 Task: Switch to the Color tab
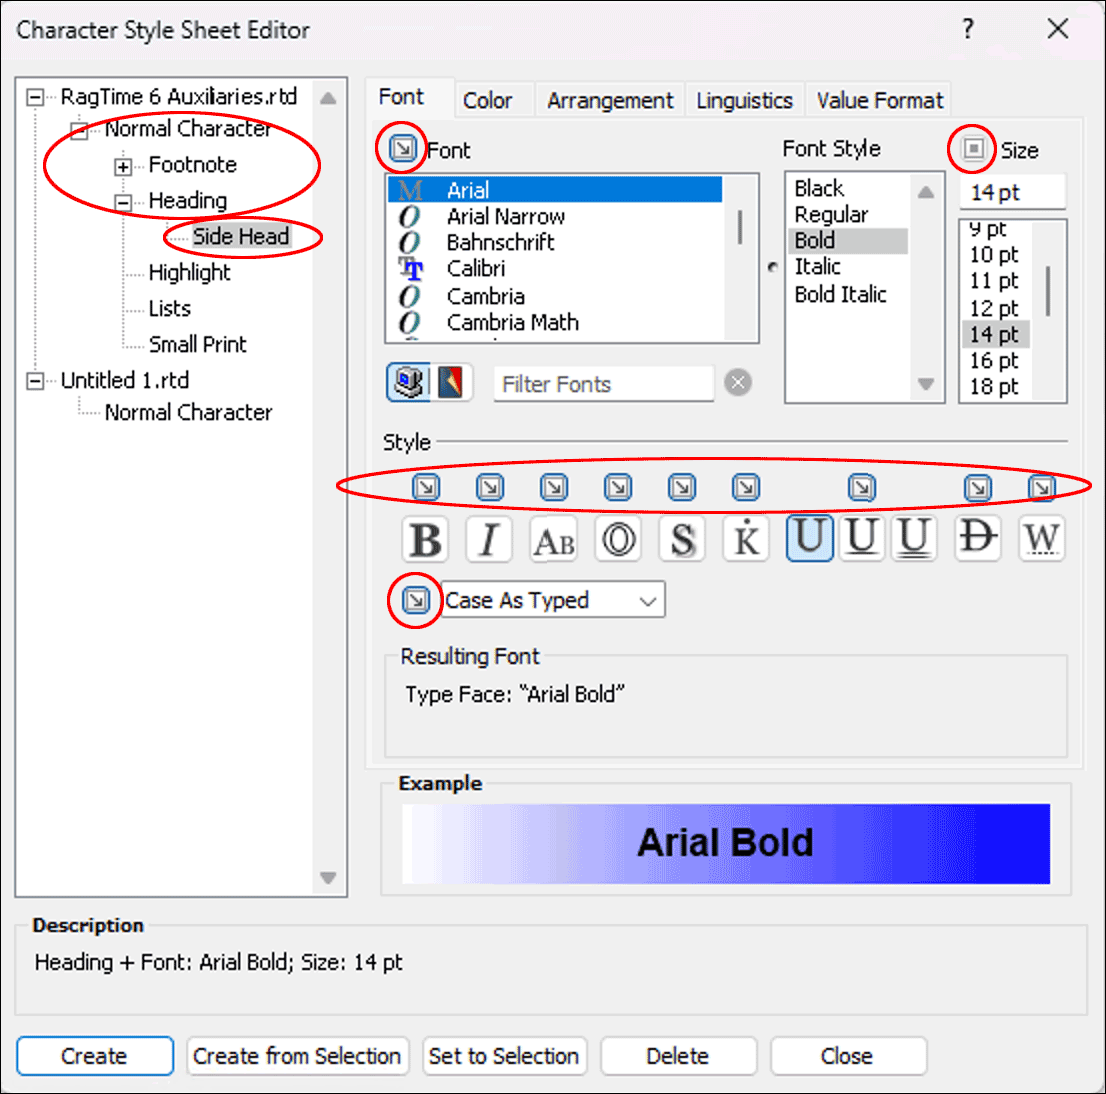coord(487,100)
